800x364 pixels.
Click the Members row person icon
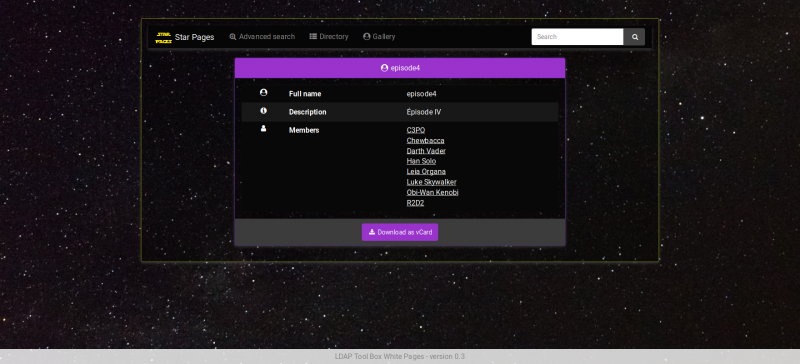point(263,129)
